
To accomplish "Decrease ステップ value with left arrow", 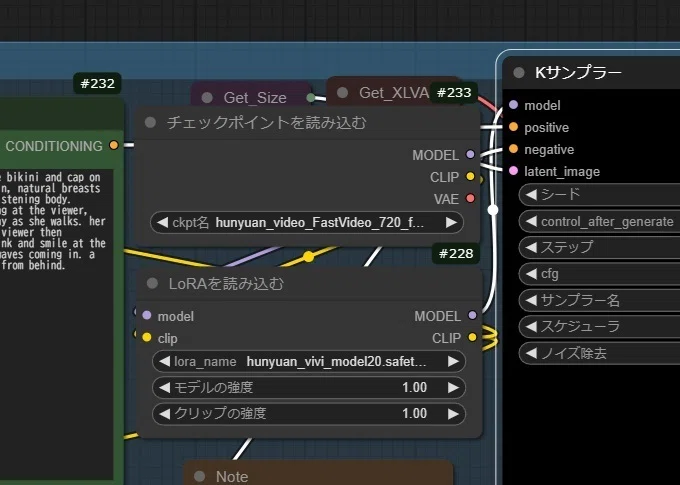I will [531, 248].
